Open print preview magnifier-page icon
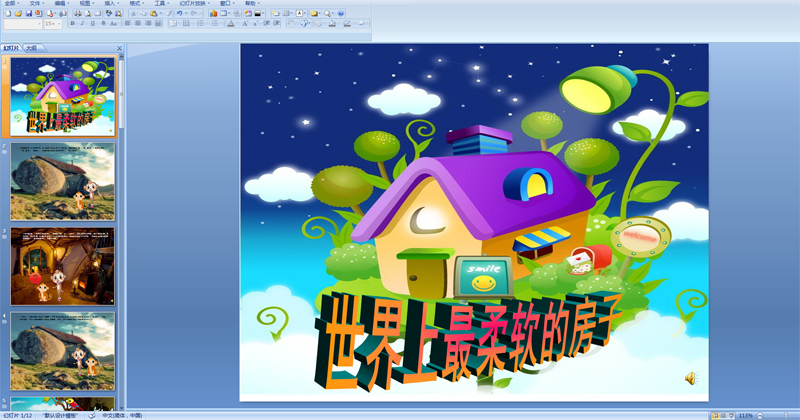 88,14
